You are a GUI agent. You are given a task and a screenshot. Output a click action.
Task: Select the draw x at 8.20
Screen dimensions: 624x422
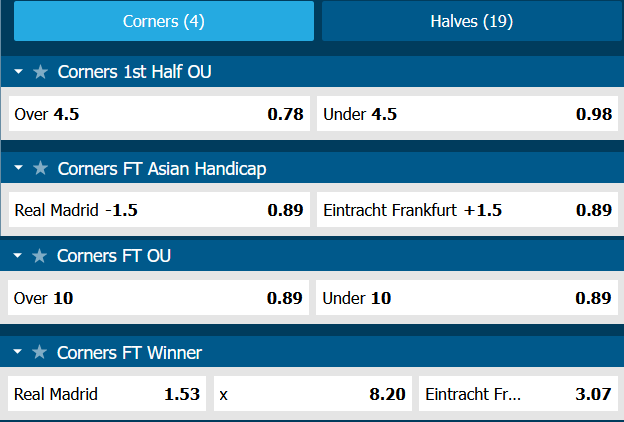coord(312,394)
